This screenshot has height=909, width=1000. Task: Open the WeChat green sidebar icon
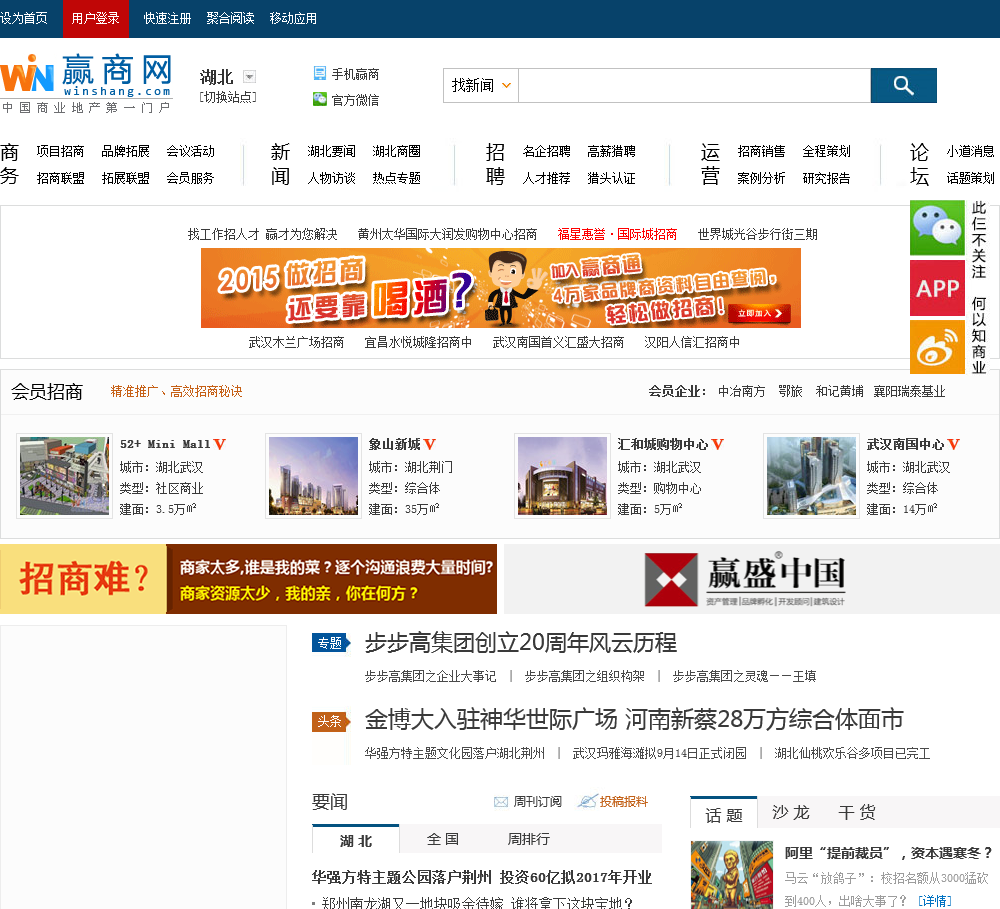[937, 228]
